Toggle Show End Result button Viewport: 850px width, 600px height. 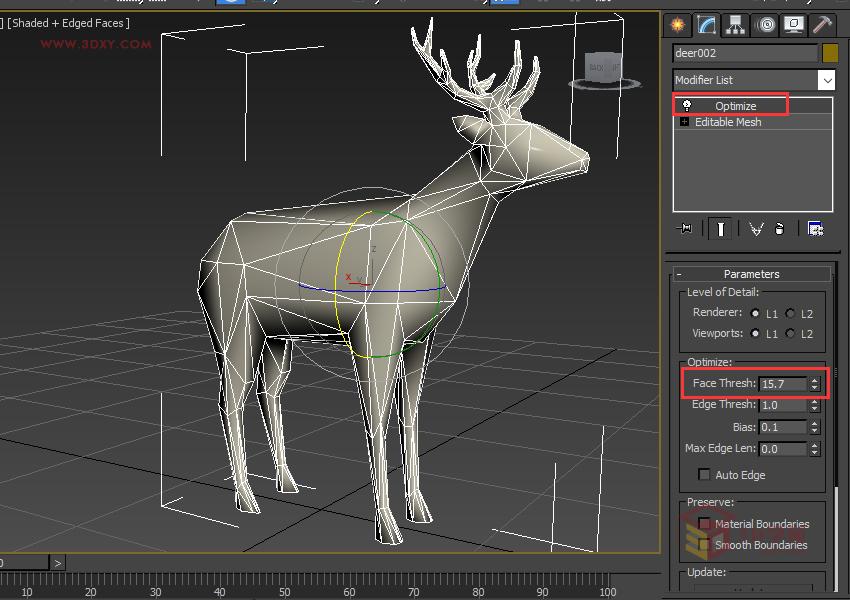720,229
